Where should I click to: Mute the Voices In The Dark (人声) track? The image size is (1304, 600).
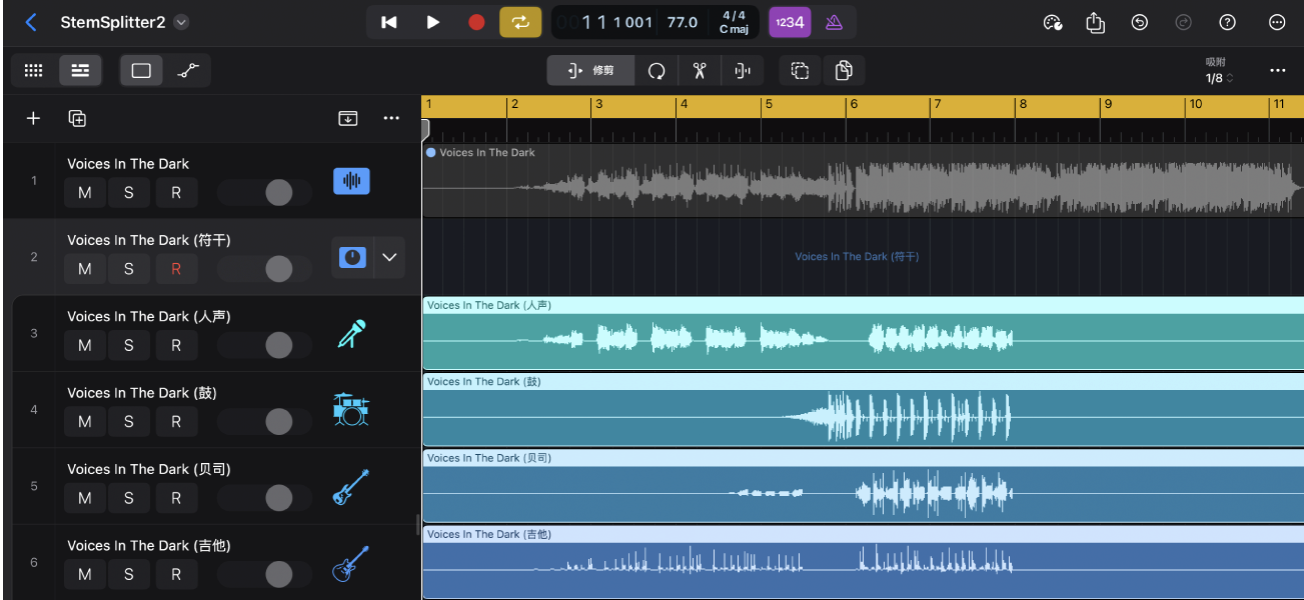coord(85,345)
